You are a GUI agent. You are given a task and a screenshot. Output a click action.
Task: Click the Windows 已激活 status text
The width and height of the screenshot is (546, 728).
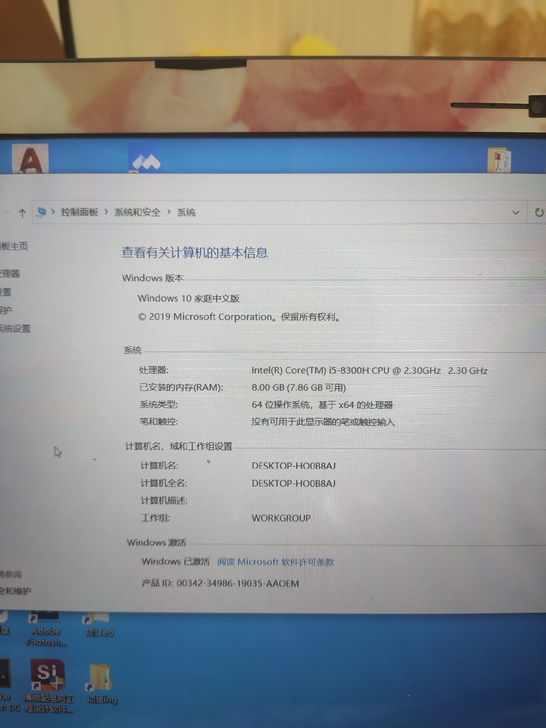pyautogui.click(x=175, y=561)
